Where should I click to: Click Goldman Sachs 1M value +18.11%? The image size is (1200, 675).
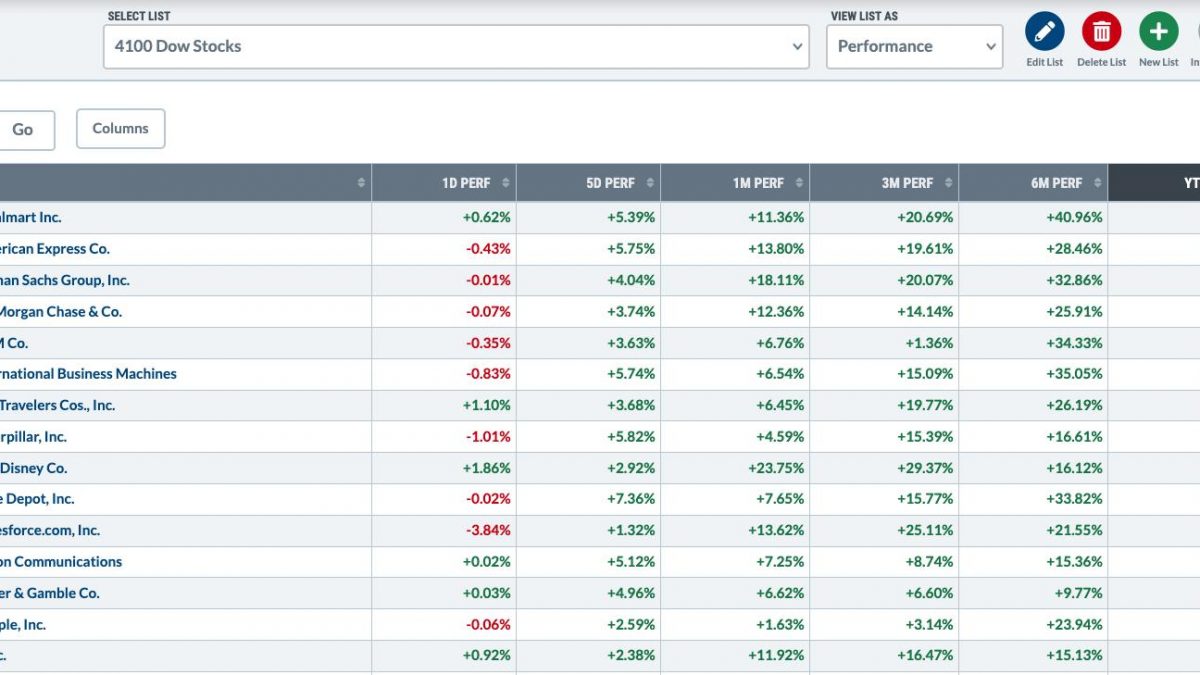point(776,280)
